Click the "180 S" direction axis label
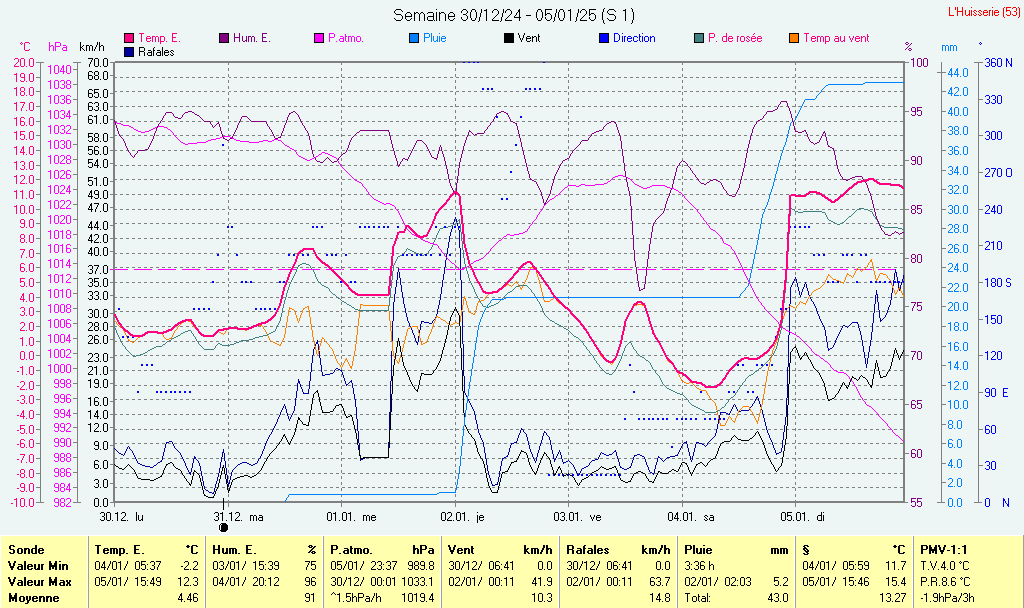1024x608 pixels. click(998, 282)
